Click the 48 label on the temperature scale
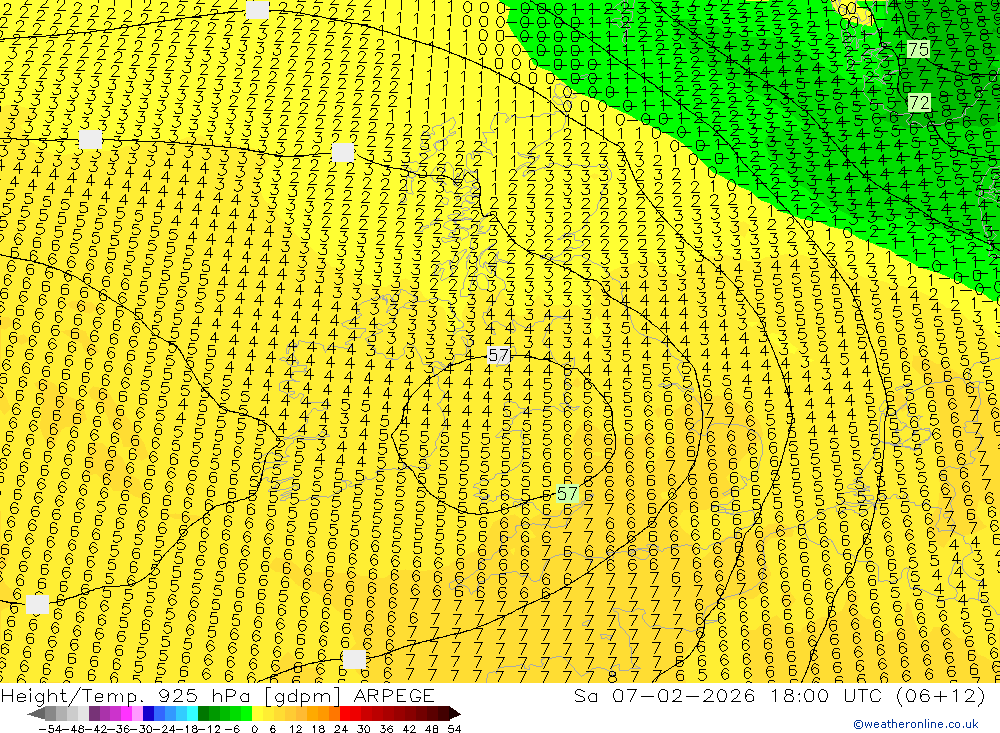Image resolution: width=1000 pixels, height=733 pixels. click(x=432, y=729)
